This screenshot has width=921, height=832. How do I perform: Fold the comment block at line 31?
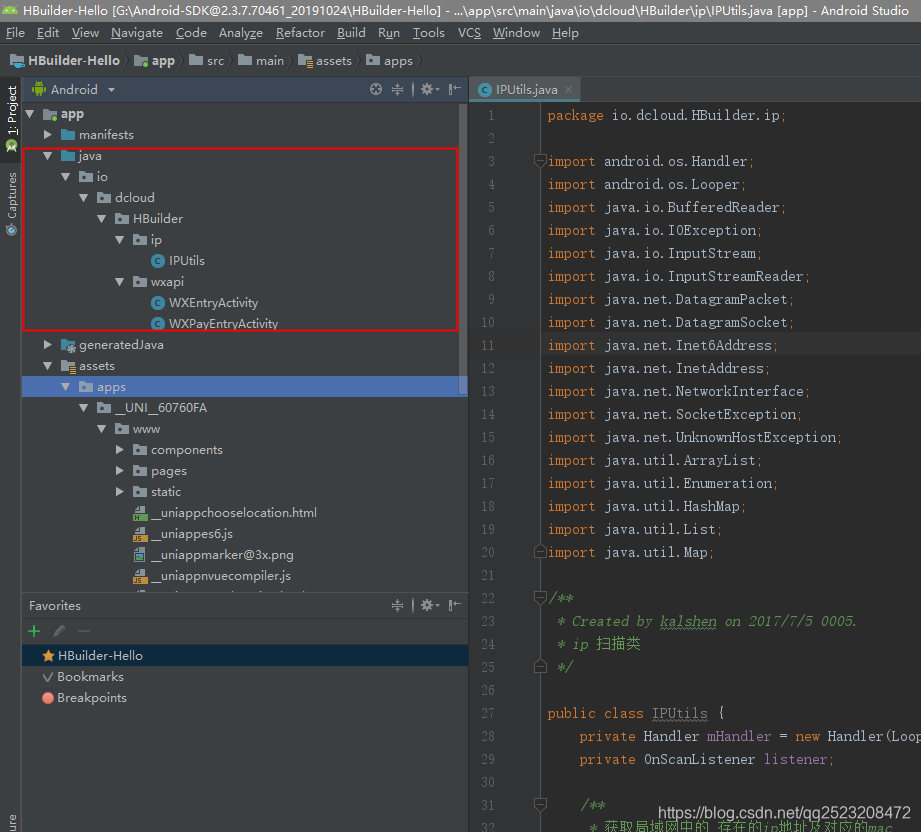tap(540, 804)
